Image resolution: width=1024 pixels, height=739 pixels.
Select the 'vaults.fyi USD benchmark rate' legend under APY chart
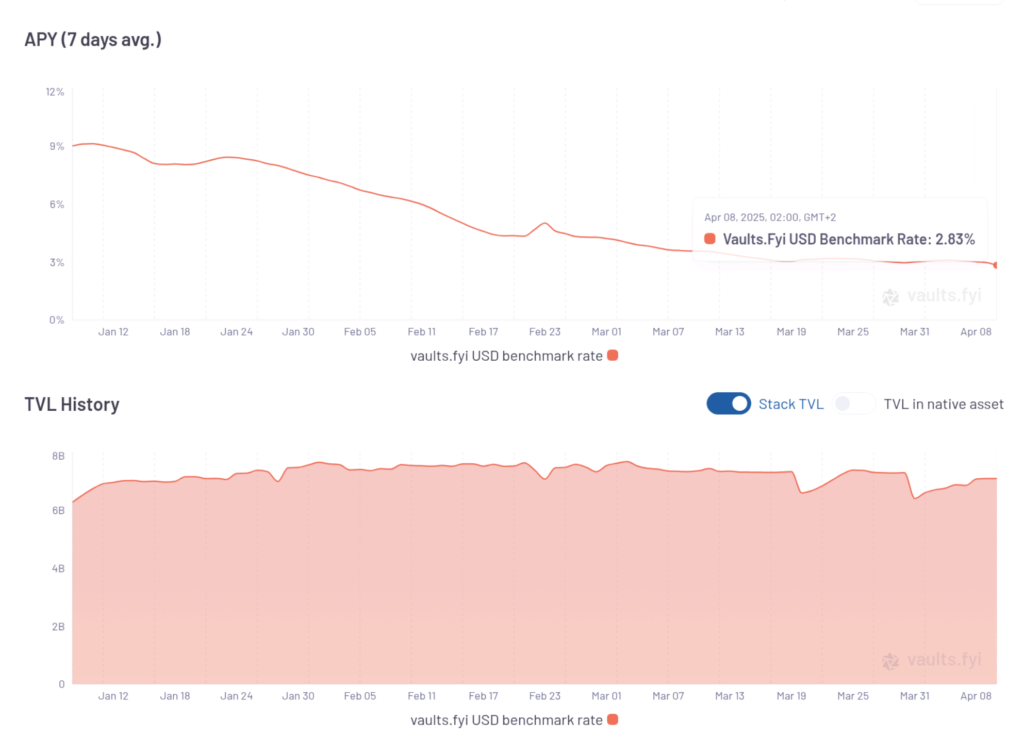click(515, 355)
